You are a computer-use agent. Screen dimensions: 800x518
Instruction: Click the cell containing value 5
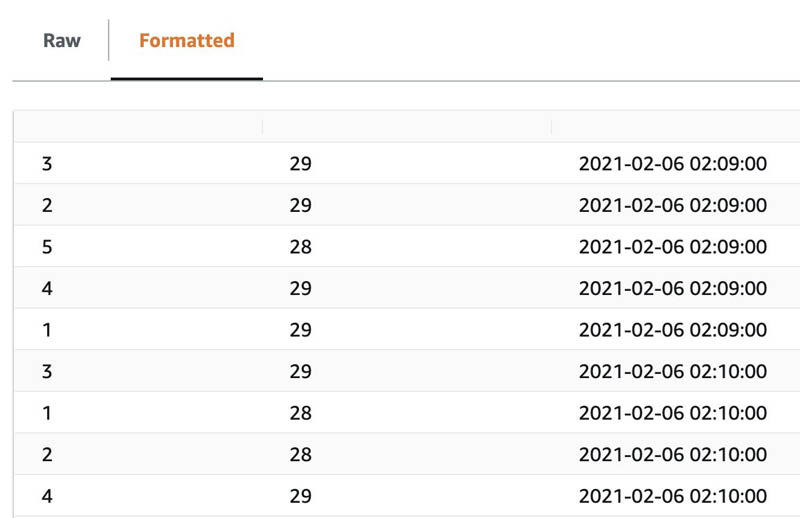[x=47, y=246]
